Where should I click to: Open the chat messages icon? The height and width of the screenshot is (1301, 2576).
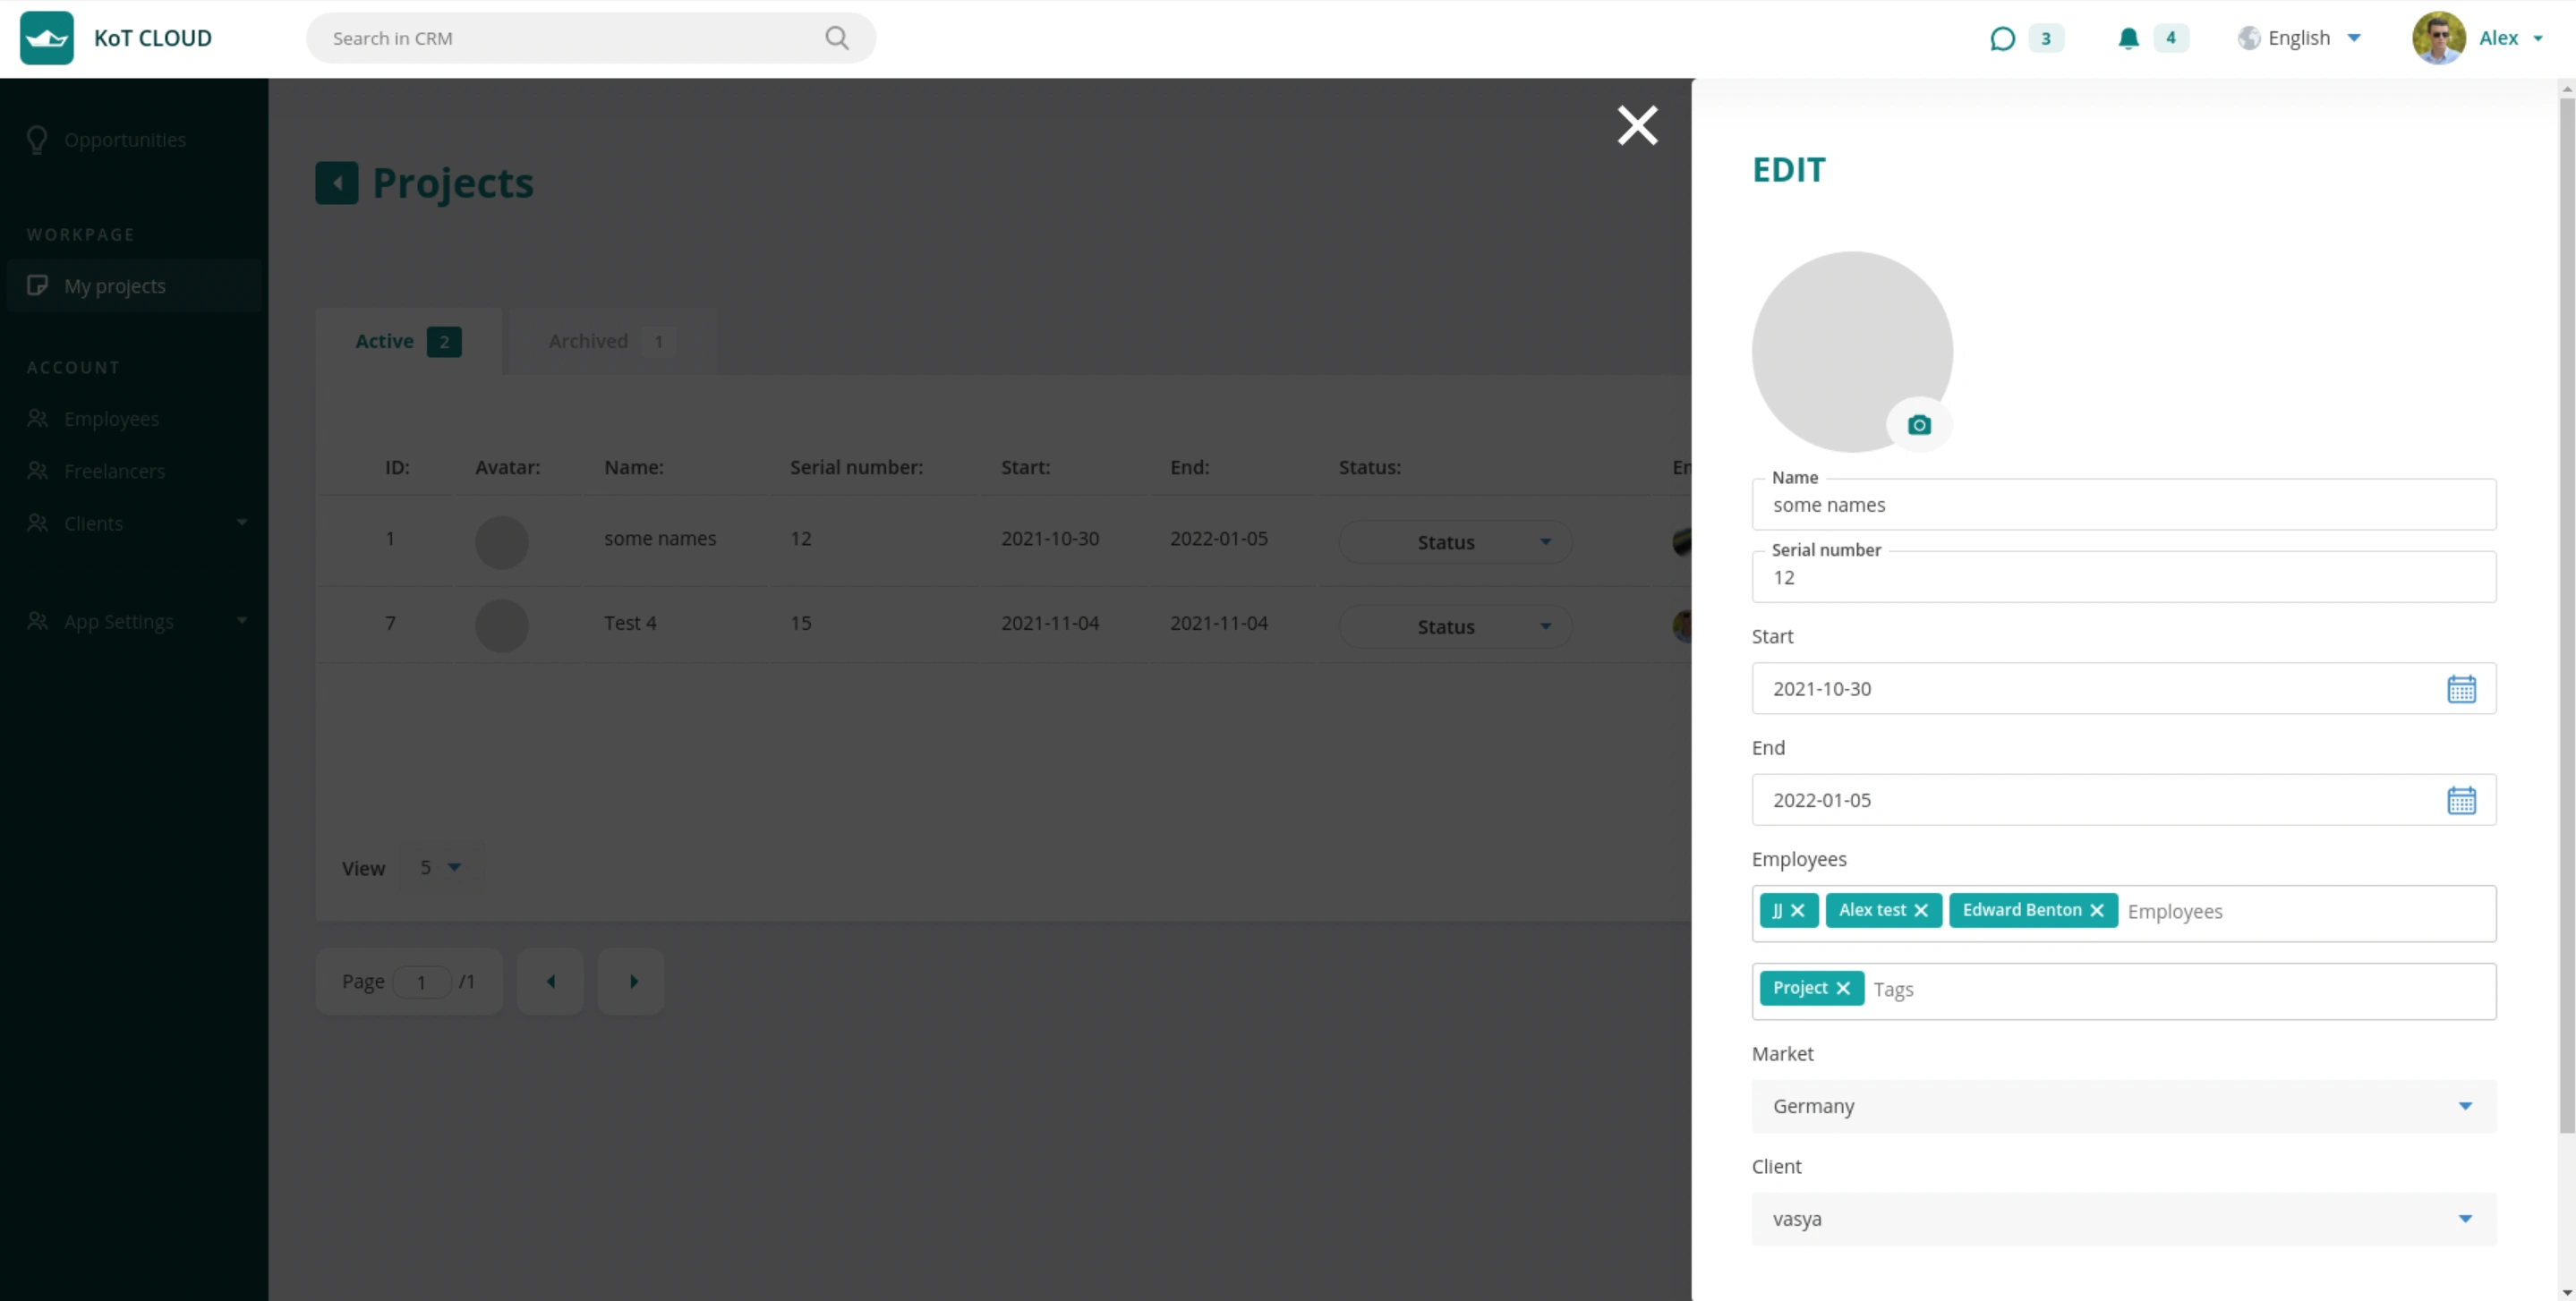pyautogui.click(x=2002, y=38)
